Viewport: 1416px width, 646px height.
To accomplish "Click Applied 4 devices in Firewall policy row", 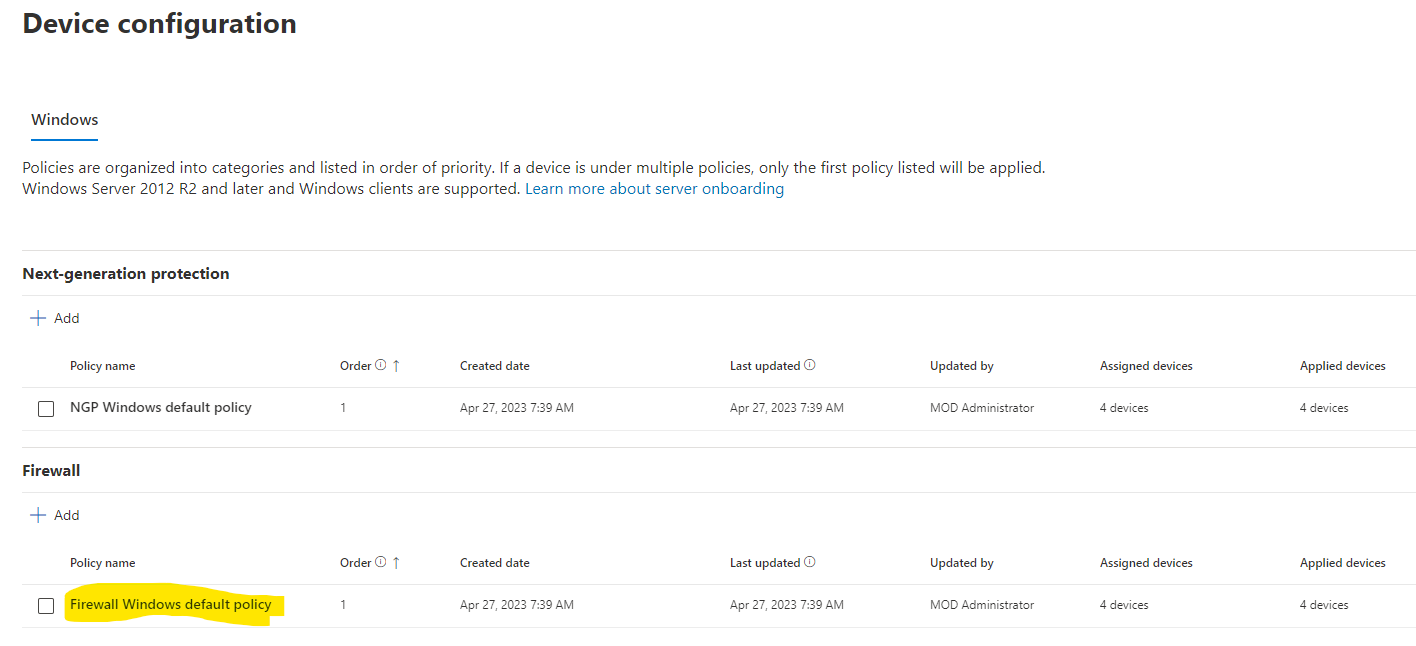I will pos(1324,605).
